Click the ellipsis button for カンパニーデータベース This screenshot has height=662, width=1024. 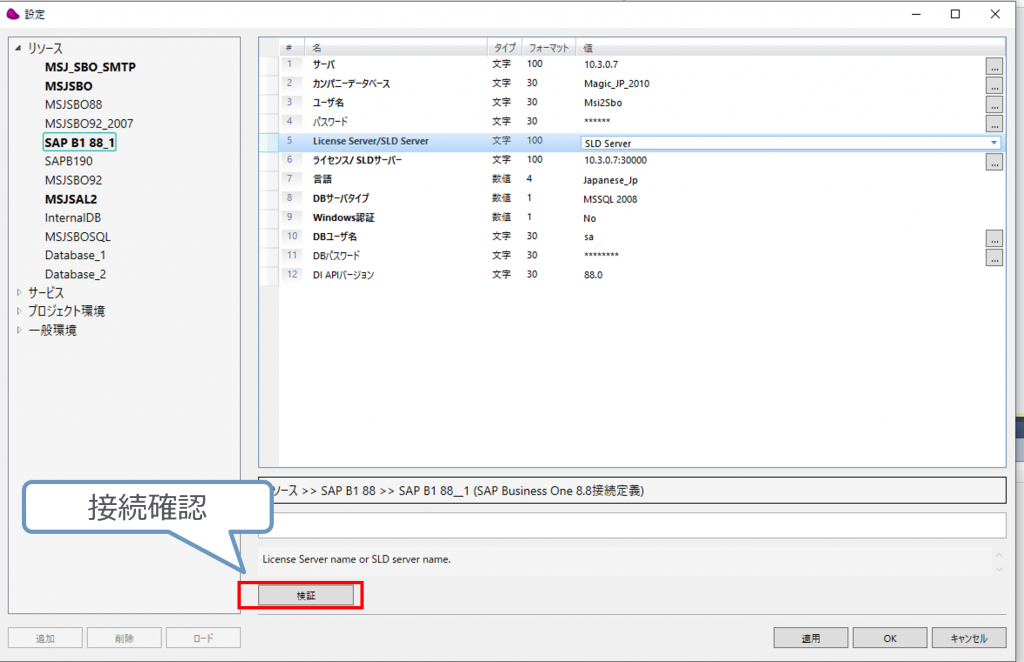pyautogui.click(x=993, y=84)
